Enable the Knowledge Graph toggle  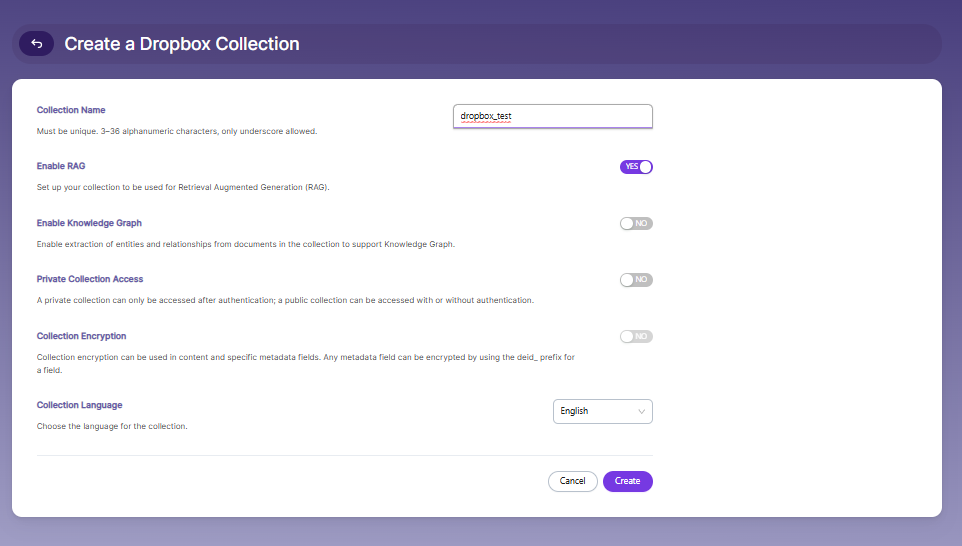coord(636,223)
